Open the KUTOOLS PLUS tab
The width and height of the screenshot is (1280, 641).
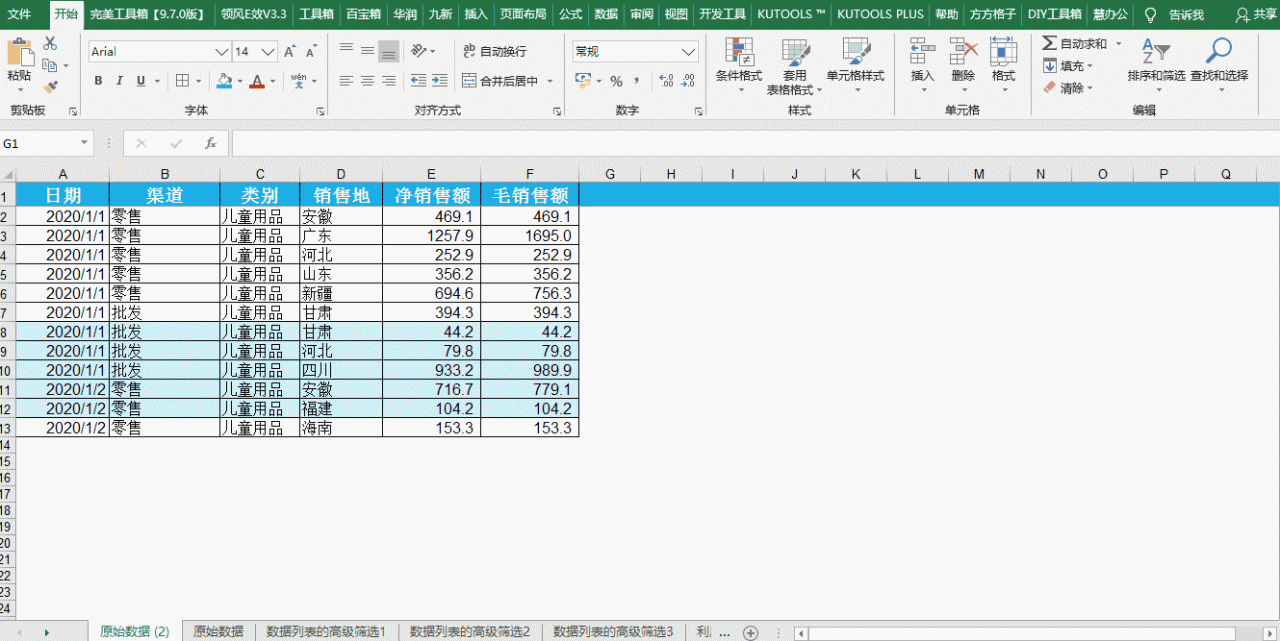[880, 14]
